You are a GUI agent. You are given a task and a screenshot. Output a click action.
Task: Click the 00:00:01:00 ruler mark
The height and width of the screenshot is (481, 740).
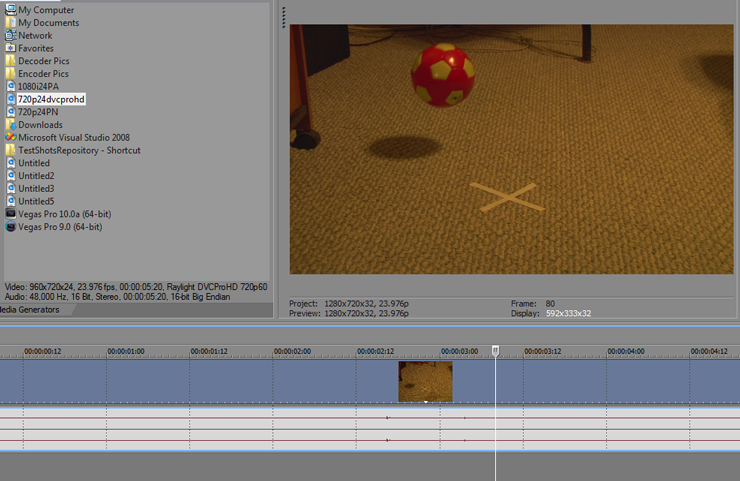pyautogui.click(x=126, y=351)
